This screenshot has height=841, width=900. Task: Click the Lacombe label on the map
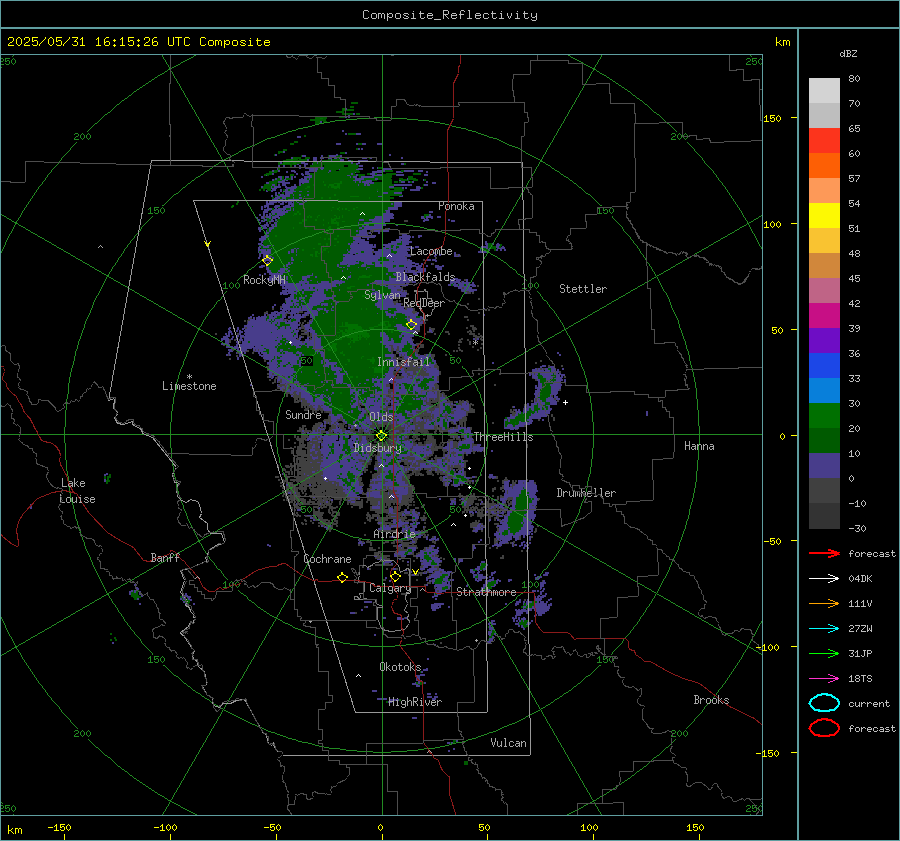pos(431,251)
